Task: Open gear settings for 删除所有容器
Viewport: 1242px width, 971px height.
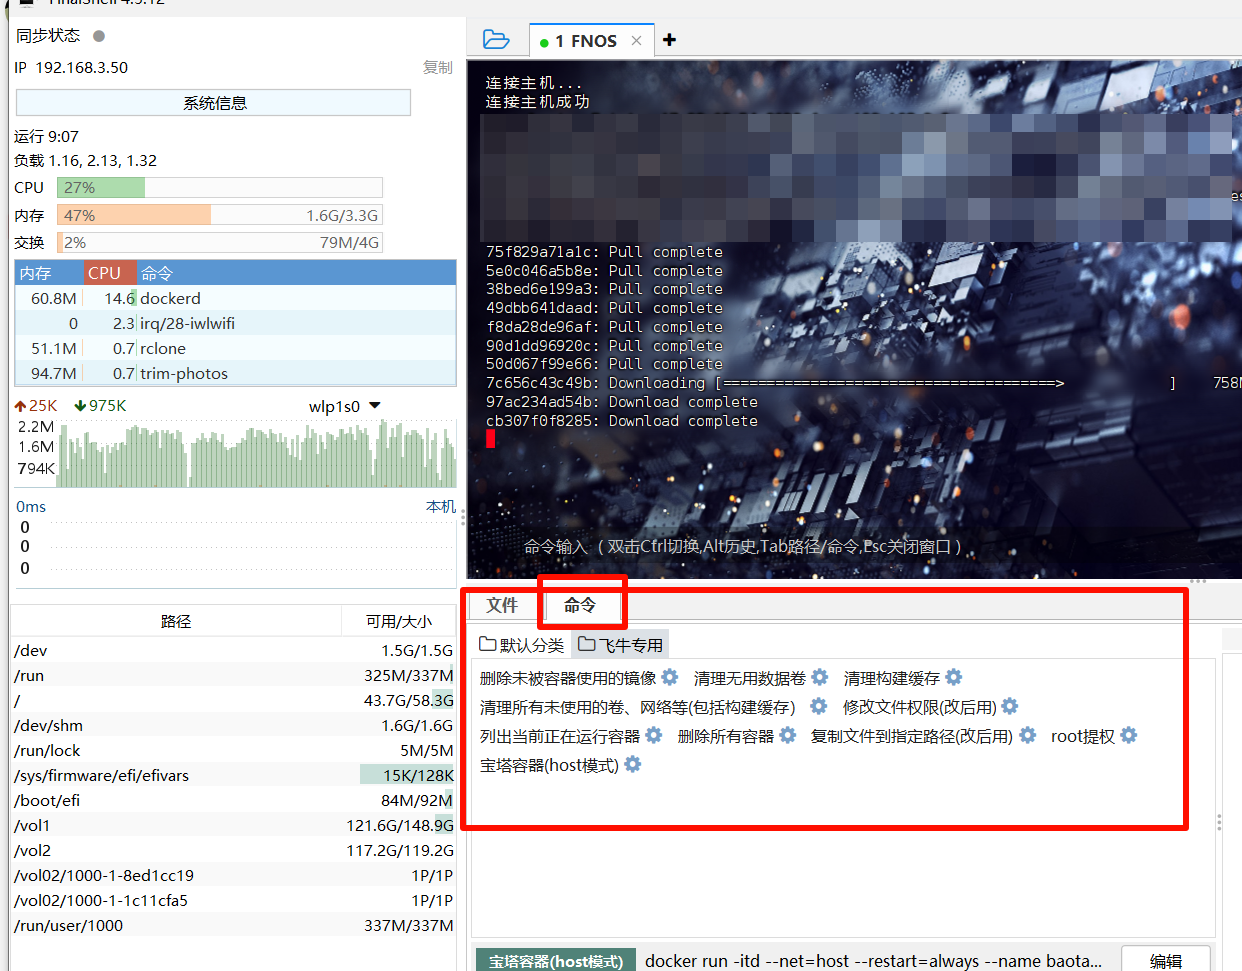Action: [788, 735]
